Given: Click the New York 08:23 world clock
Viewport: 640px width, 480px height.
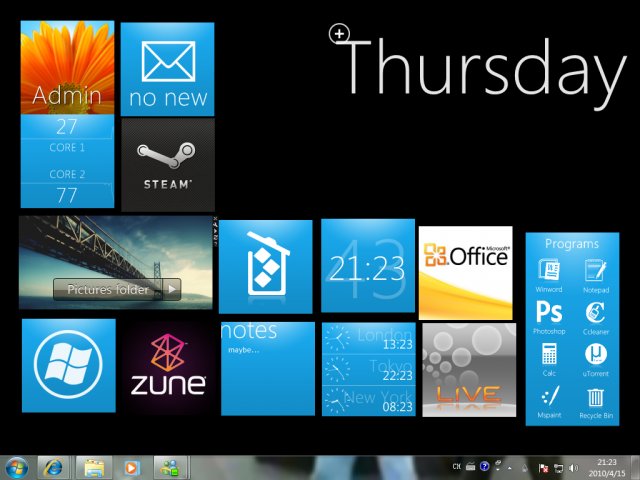Looking at the screenshot, I should [x=369, y=400].
